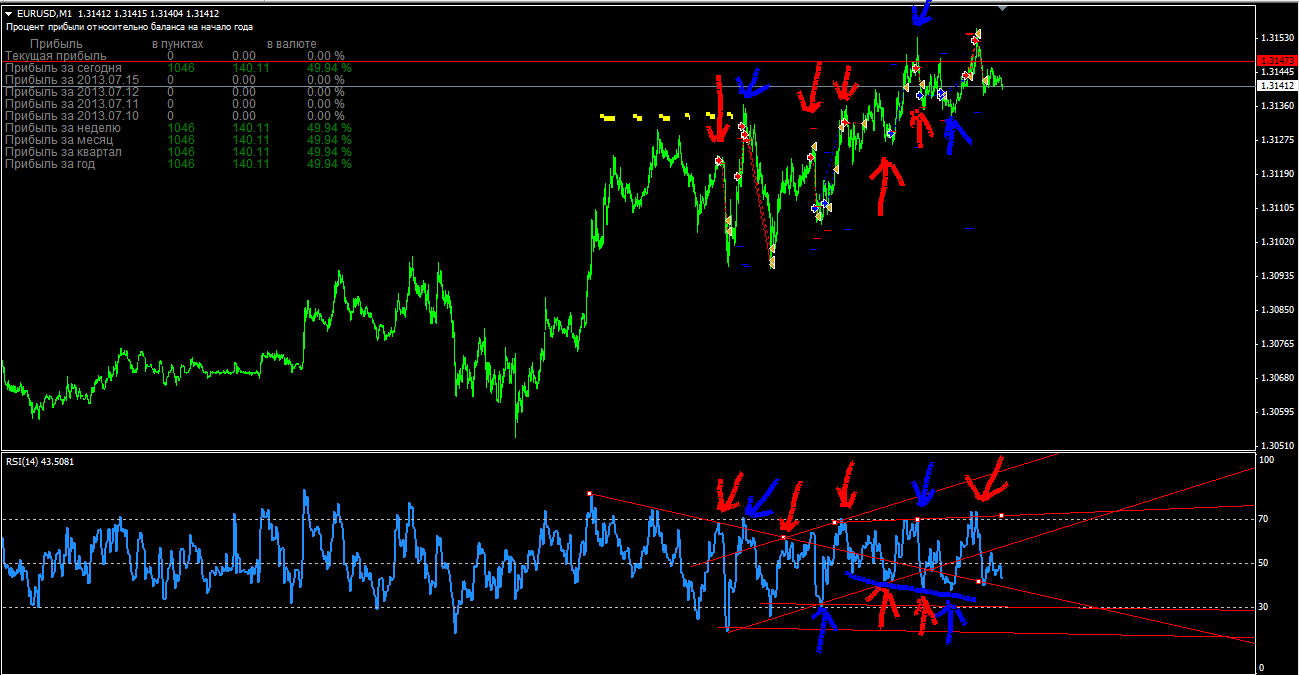Click the 'Текущая прибыль' row label

(56, 56)
